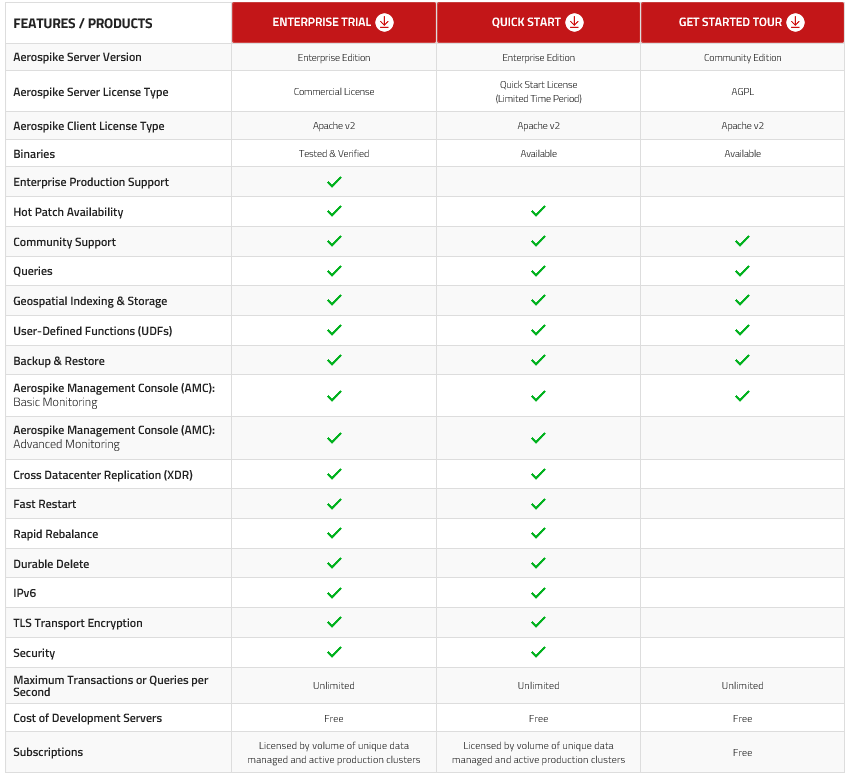Click the Get Started Tour checkmark for Queries
Screen dimensions: 851x778
click(742, 271)
